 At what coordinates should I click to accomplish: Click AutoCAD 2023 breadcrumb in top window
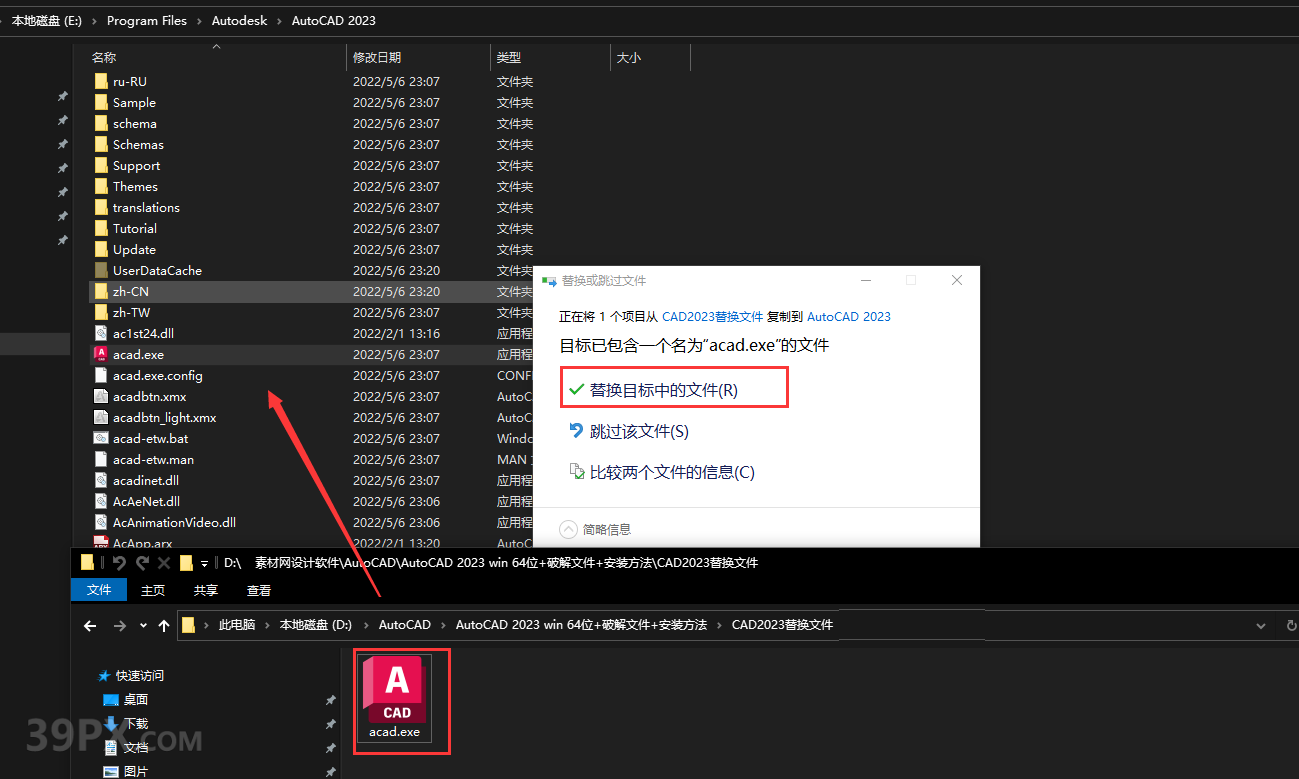(334, 20)
